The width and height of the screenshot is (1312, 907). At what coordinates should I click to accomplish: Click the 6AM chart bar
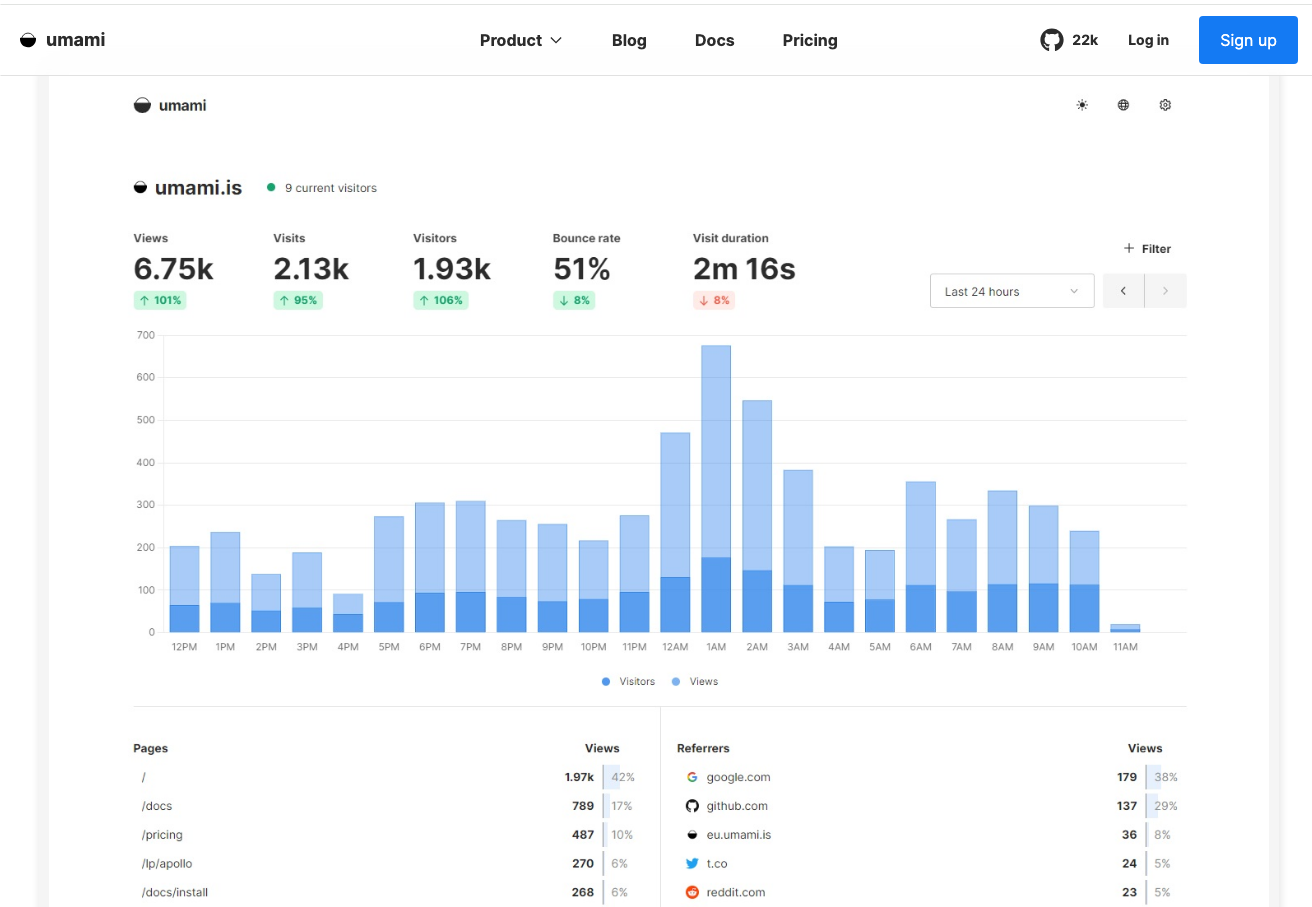point(921,557)
